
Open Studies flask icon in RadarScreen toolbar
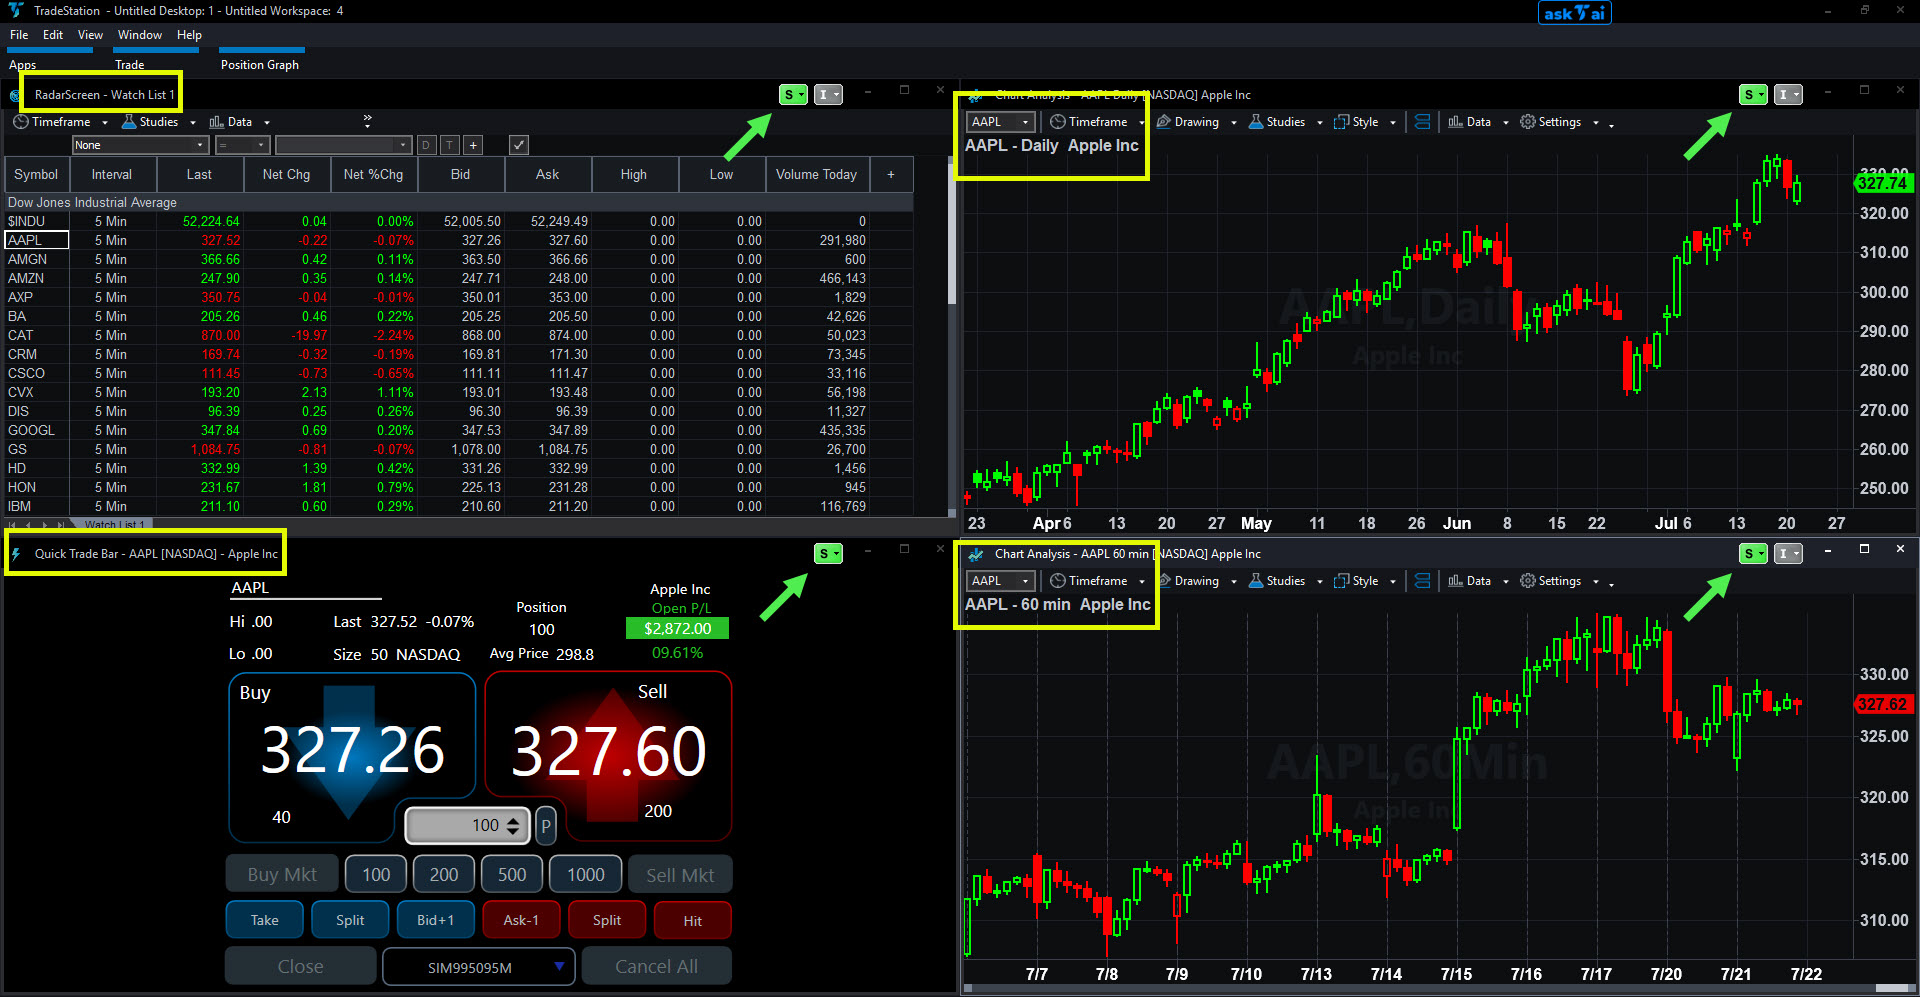pos(129,122)
